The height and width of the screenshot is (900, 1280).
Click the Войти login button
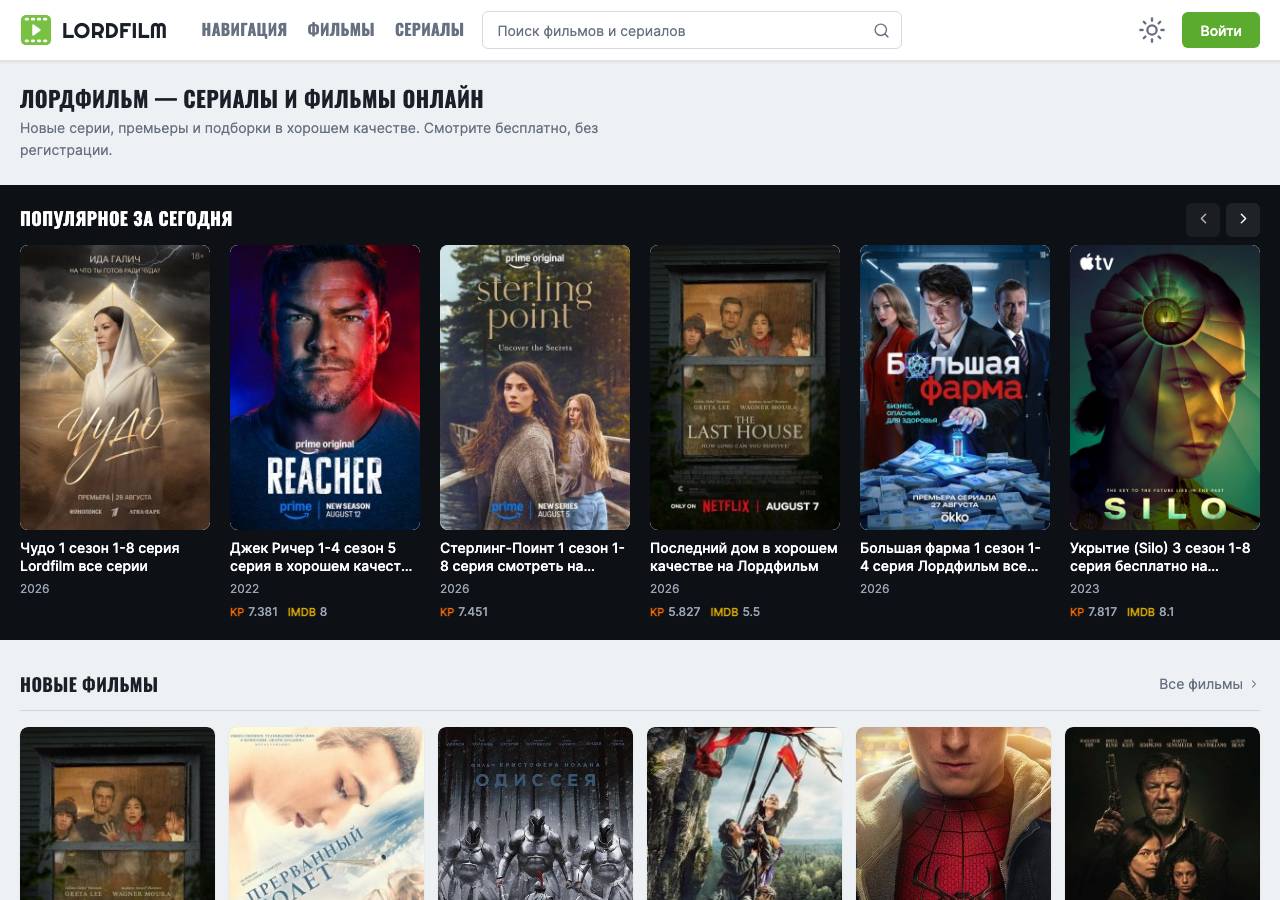(1221, 30)
